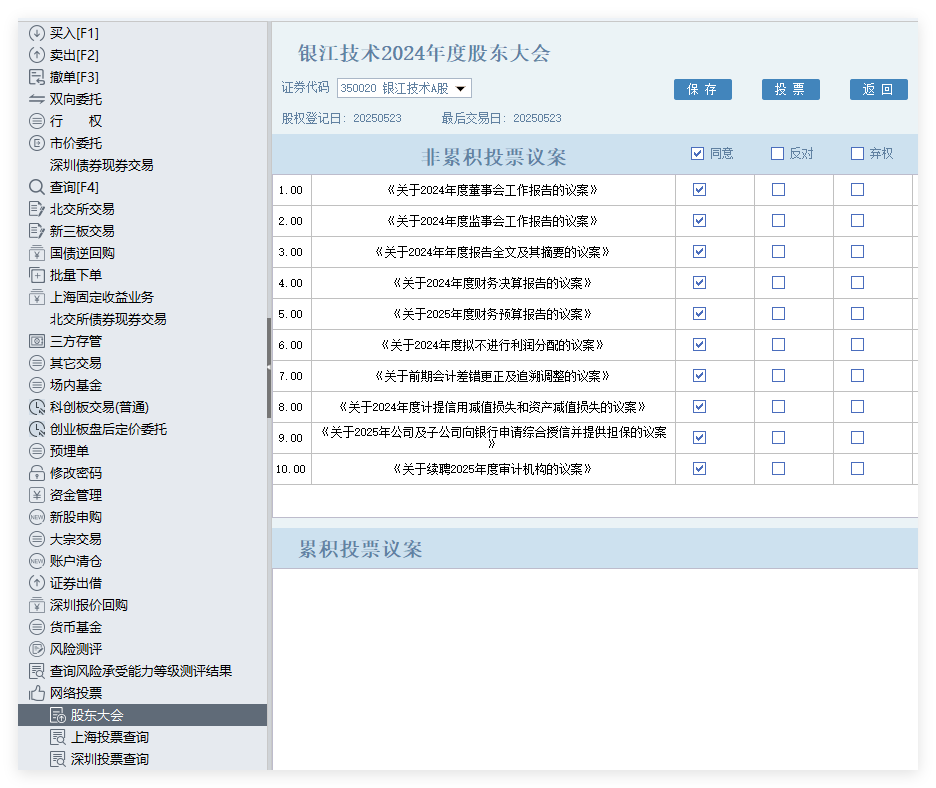
Task: Toggle header 同意 select-all checkbox
Action: pyautogui.click(x=697, y=154)
